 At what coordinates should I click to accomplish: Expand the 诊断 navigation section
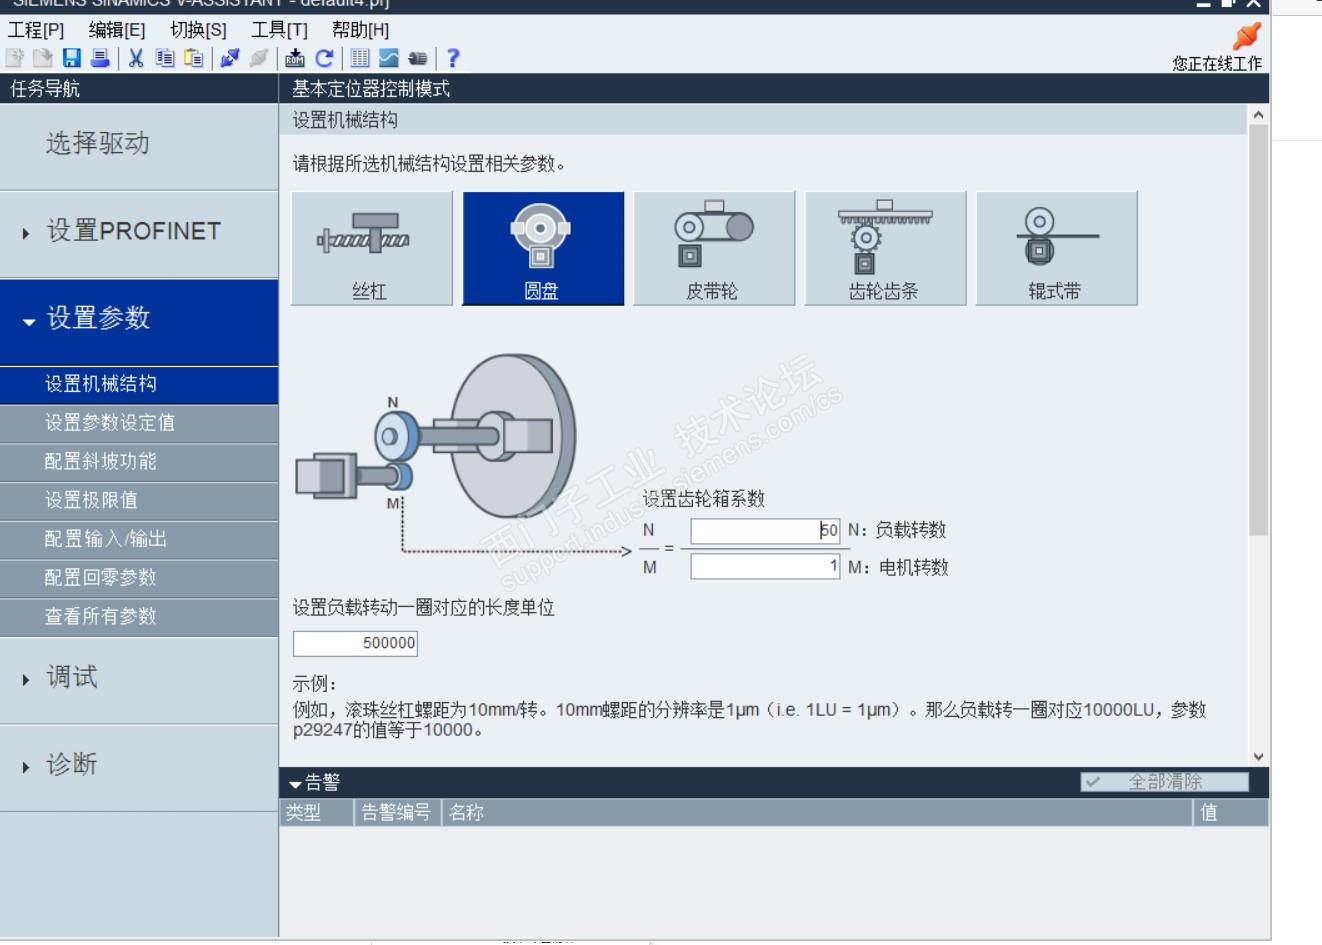139,766
